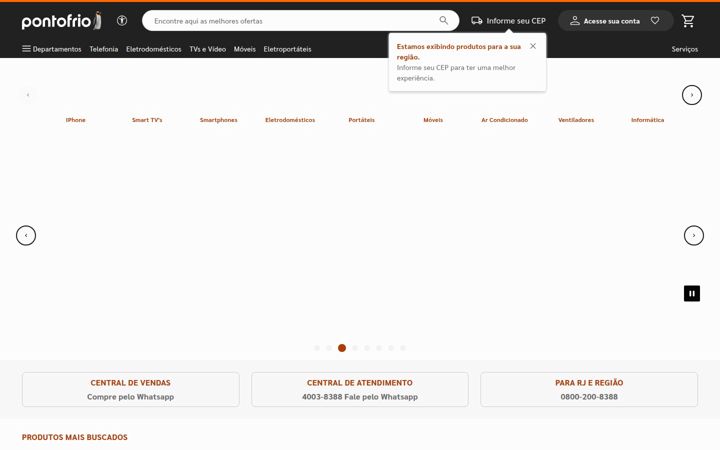Select the first carousel indicator dot

pos(317,348)
